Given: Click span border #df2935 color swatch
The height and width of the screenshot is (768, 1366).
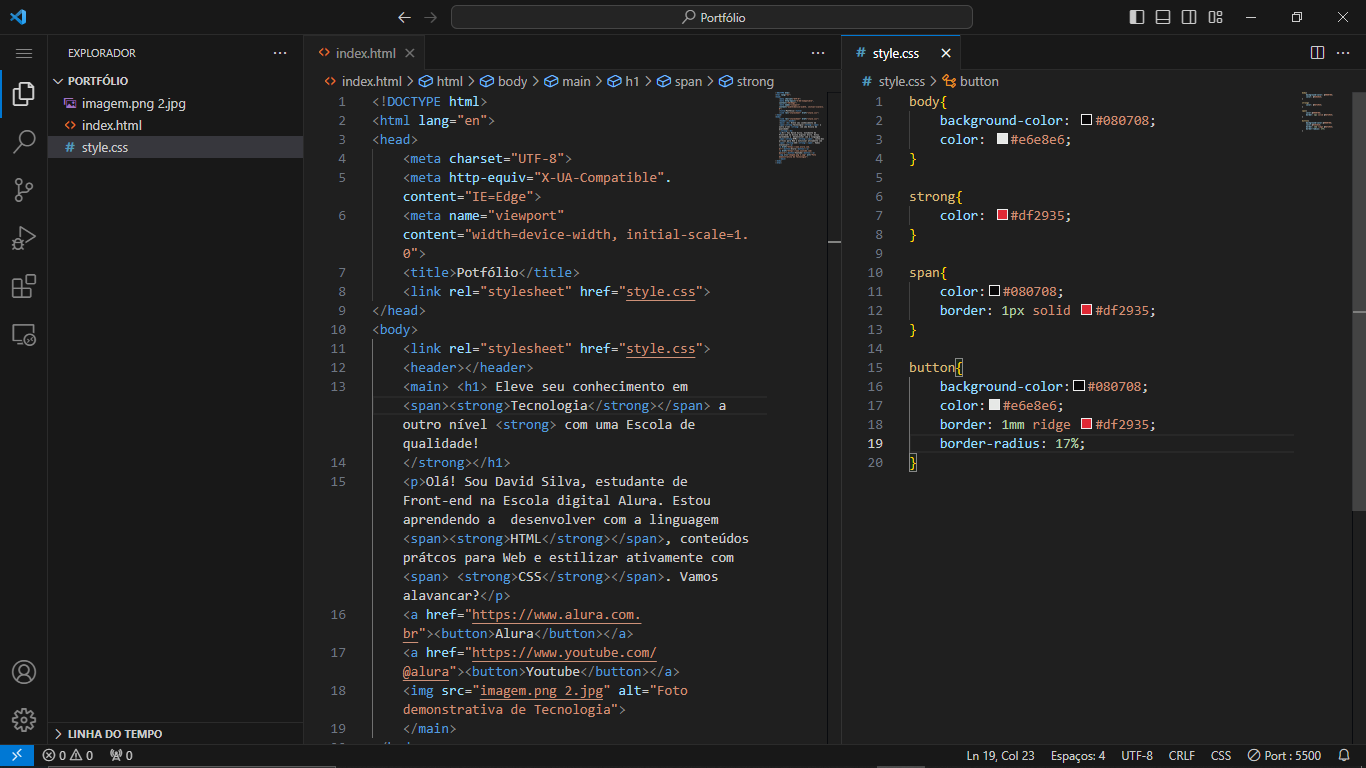Looking at the screenshot, I should pos(1087,310).
